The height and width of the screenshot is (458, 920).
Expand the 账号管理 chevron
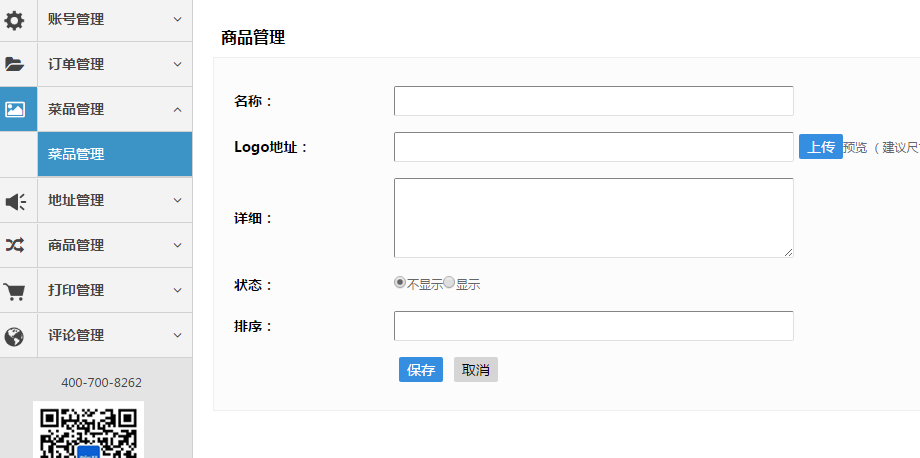(x=178, y=19)
